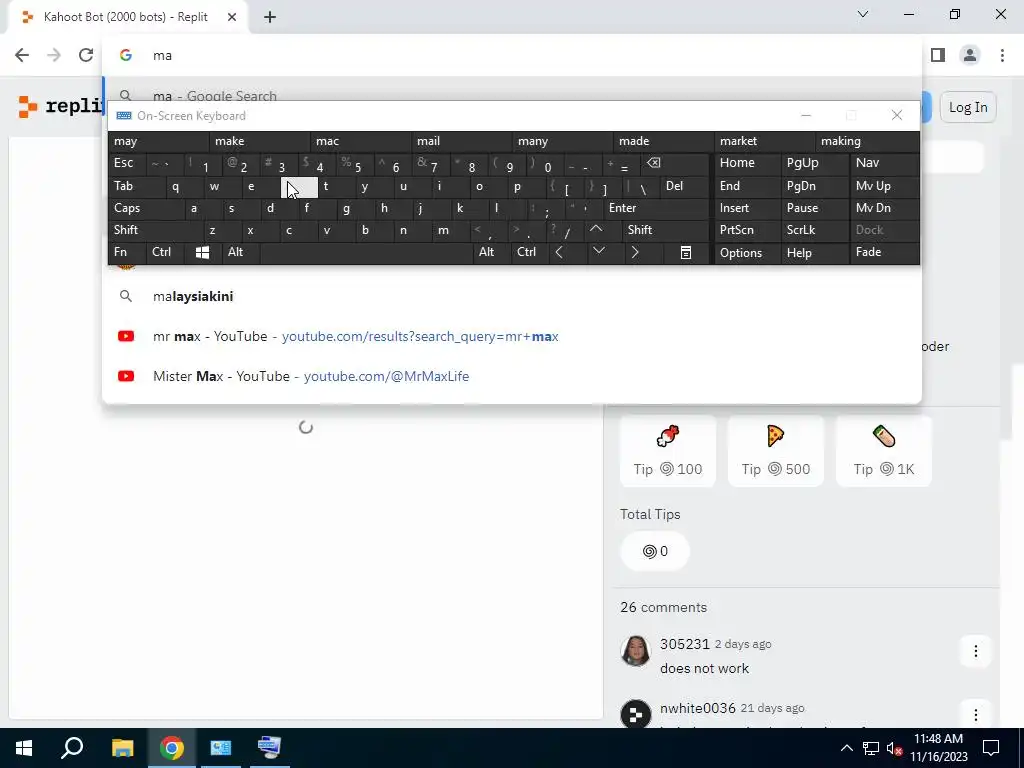Open Windows taskbar search
Viewport: 1024px width, 768px height.
(72, 748)
